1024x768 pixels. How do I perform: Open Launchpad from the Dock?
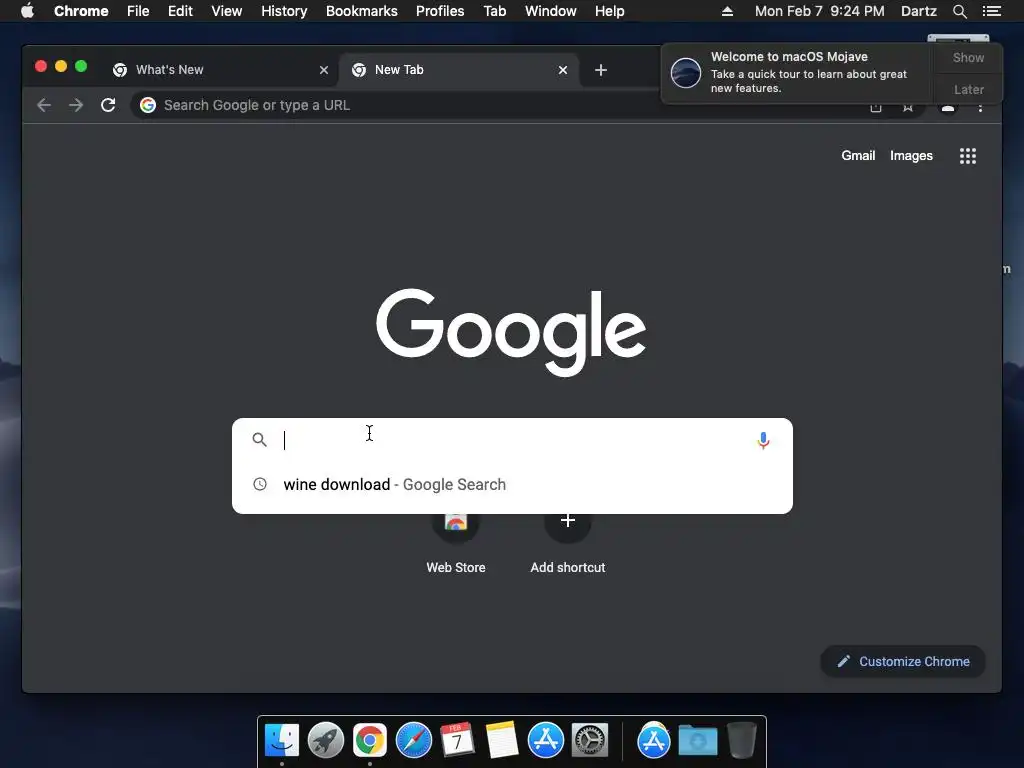(x=325, y=741)
